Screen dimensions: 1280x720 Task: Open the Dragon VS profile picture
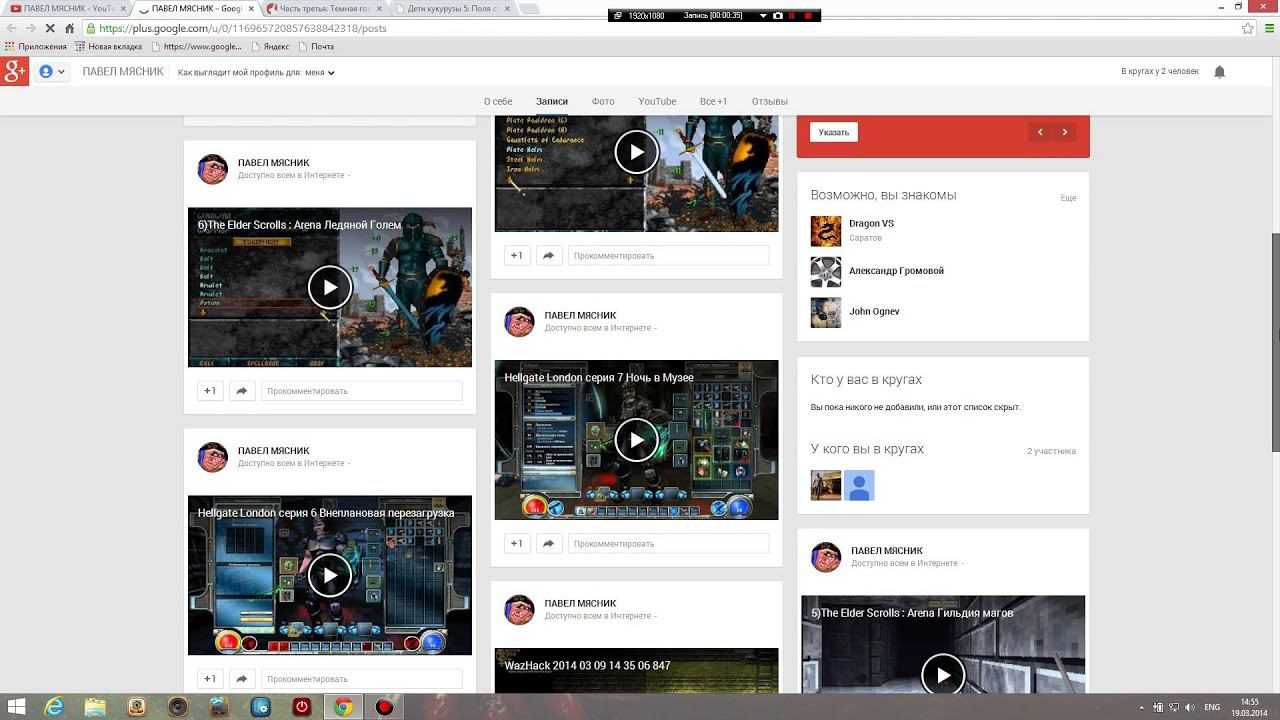coord(826,231)
